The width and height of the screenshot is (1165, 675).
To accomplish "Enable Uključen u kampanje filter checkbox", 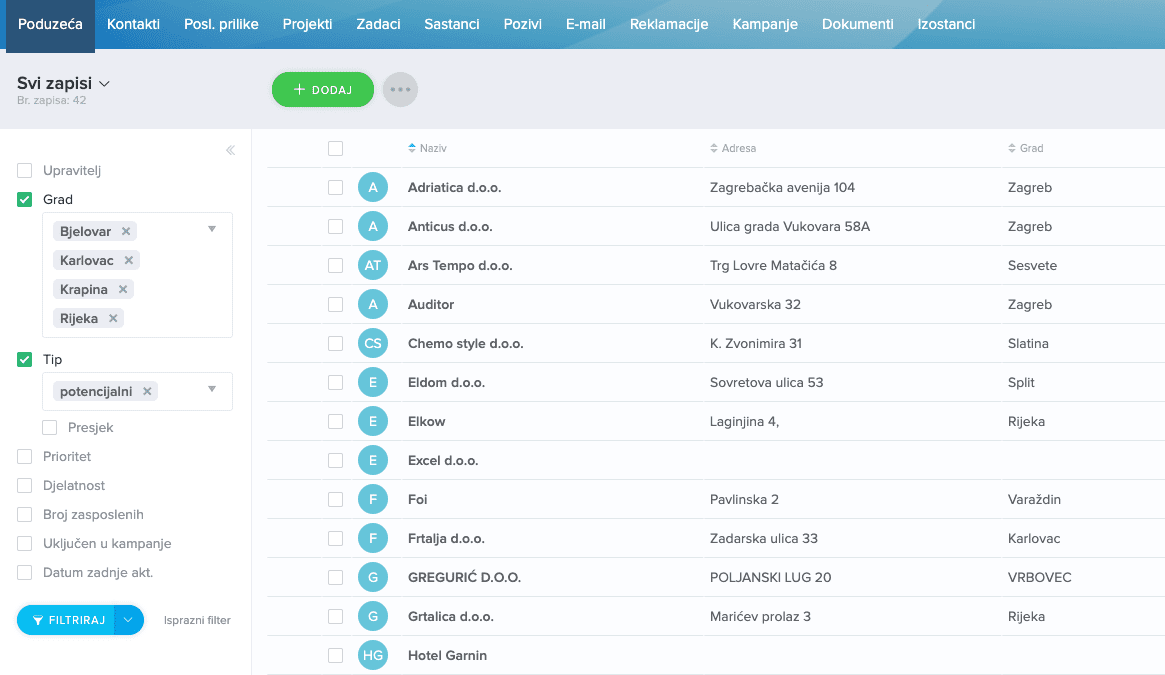I will pyautogui.click(x=25, y=543).
